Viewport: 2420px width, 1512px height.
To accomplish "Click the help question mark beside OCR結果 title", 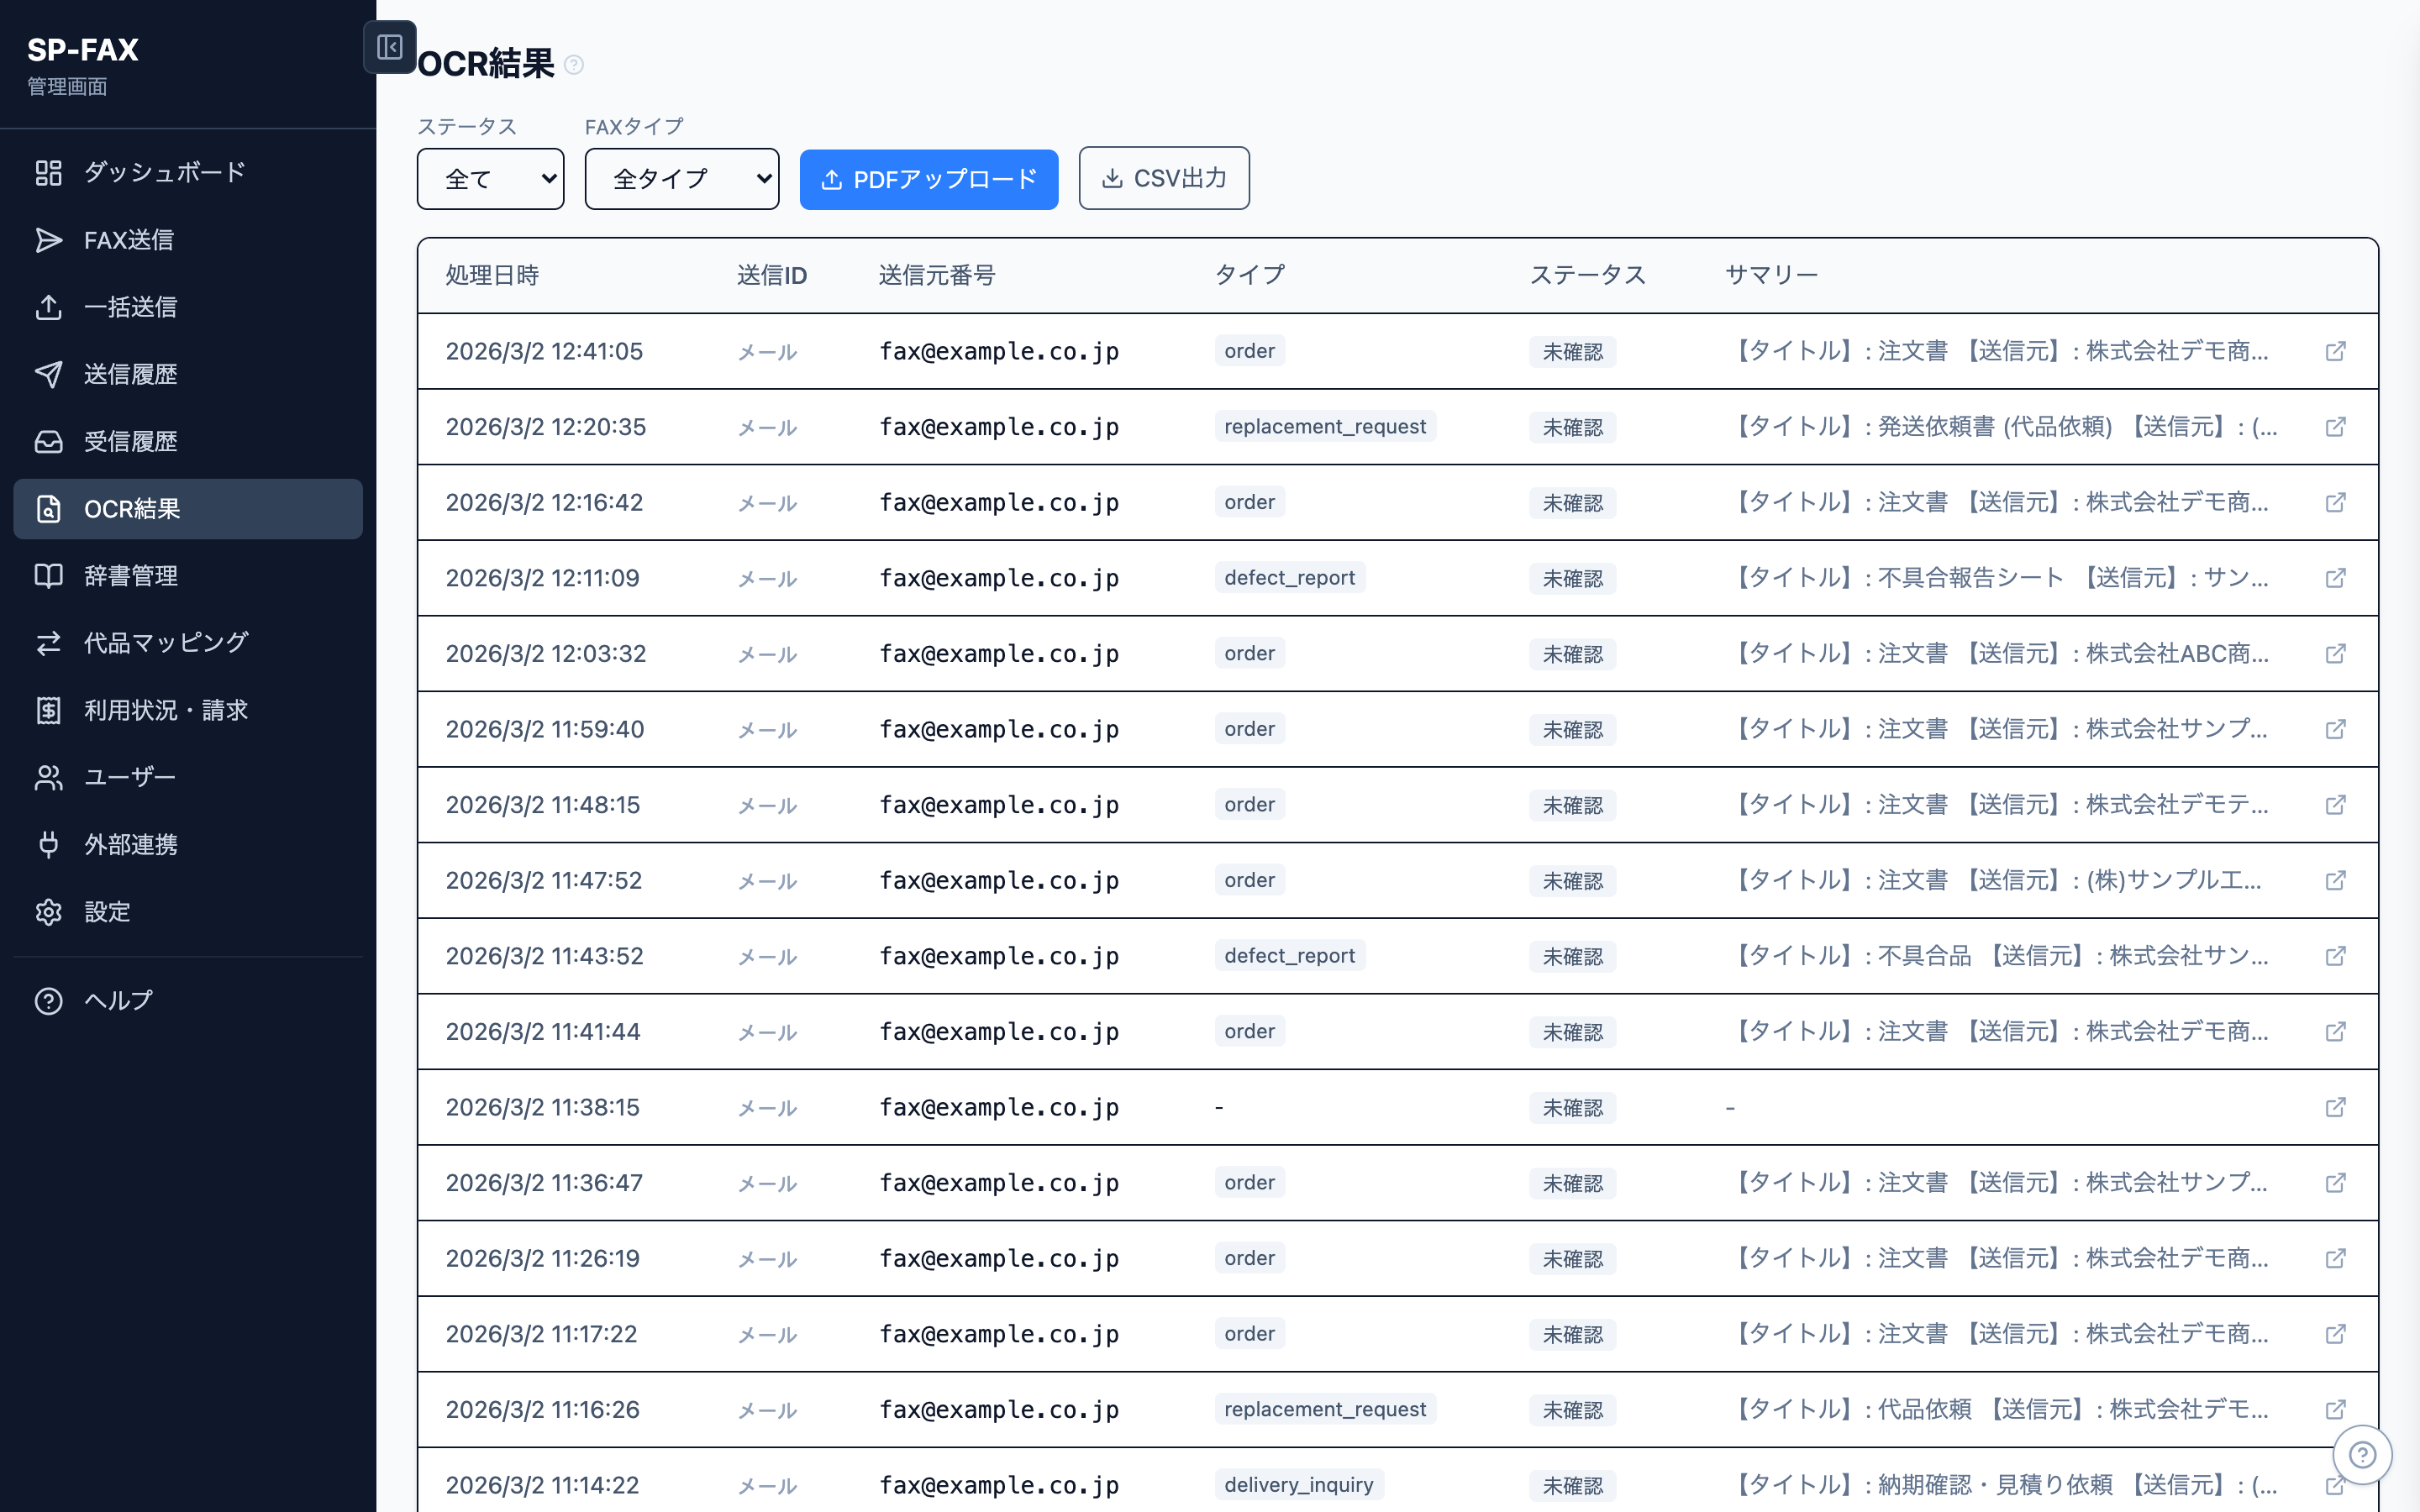I will pyautogui.click(x=573, y=65).
